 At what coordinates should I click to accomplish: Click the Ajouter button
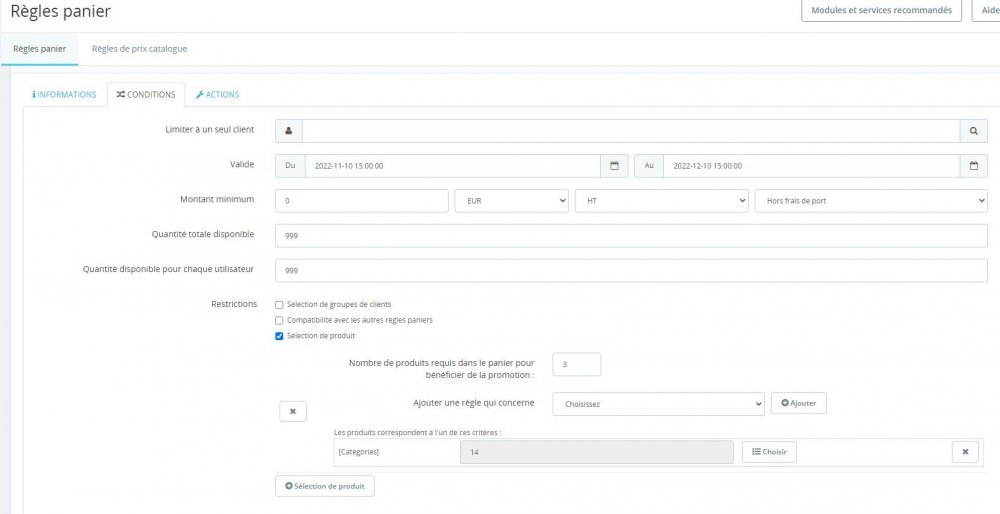click(798, 403)
